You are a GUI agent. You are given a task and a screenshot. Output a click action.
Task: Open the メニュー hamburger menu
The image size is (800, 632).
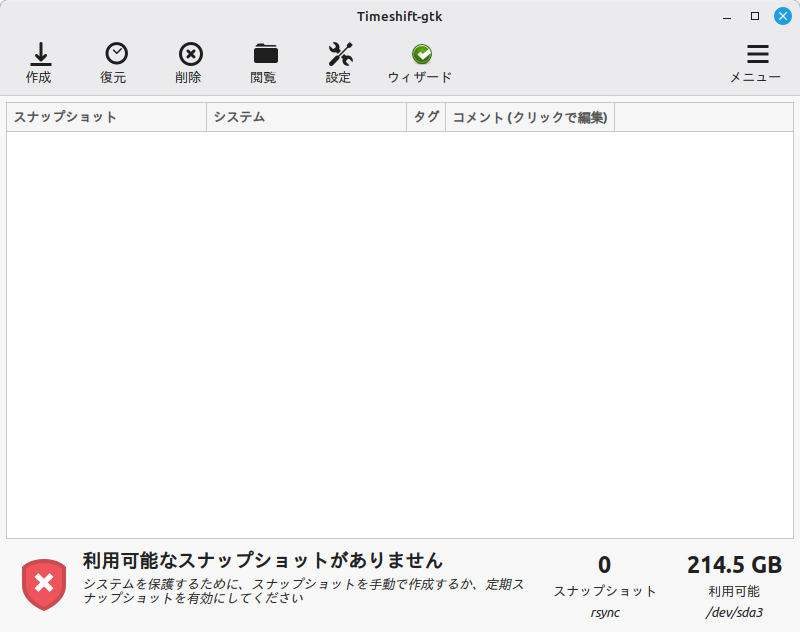click(x=757, y=55)
